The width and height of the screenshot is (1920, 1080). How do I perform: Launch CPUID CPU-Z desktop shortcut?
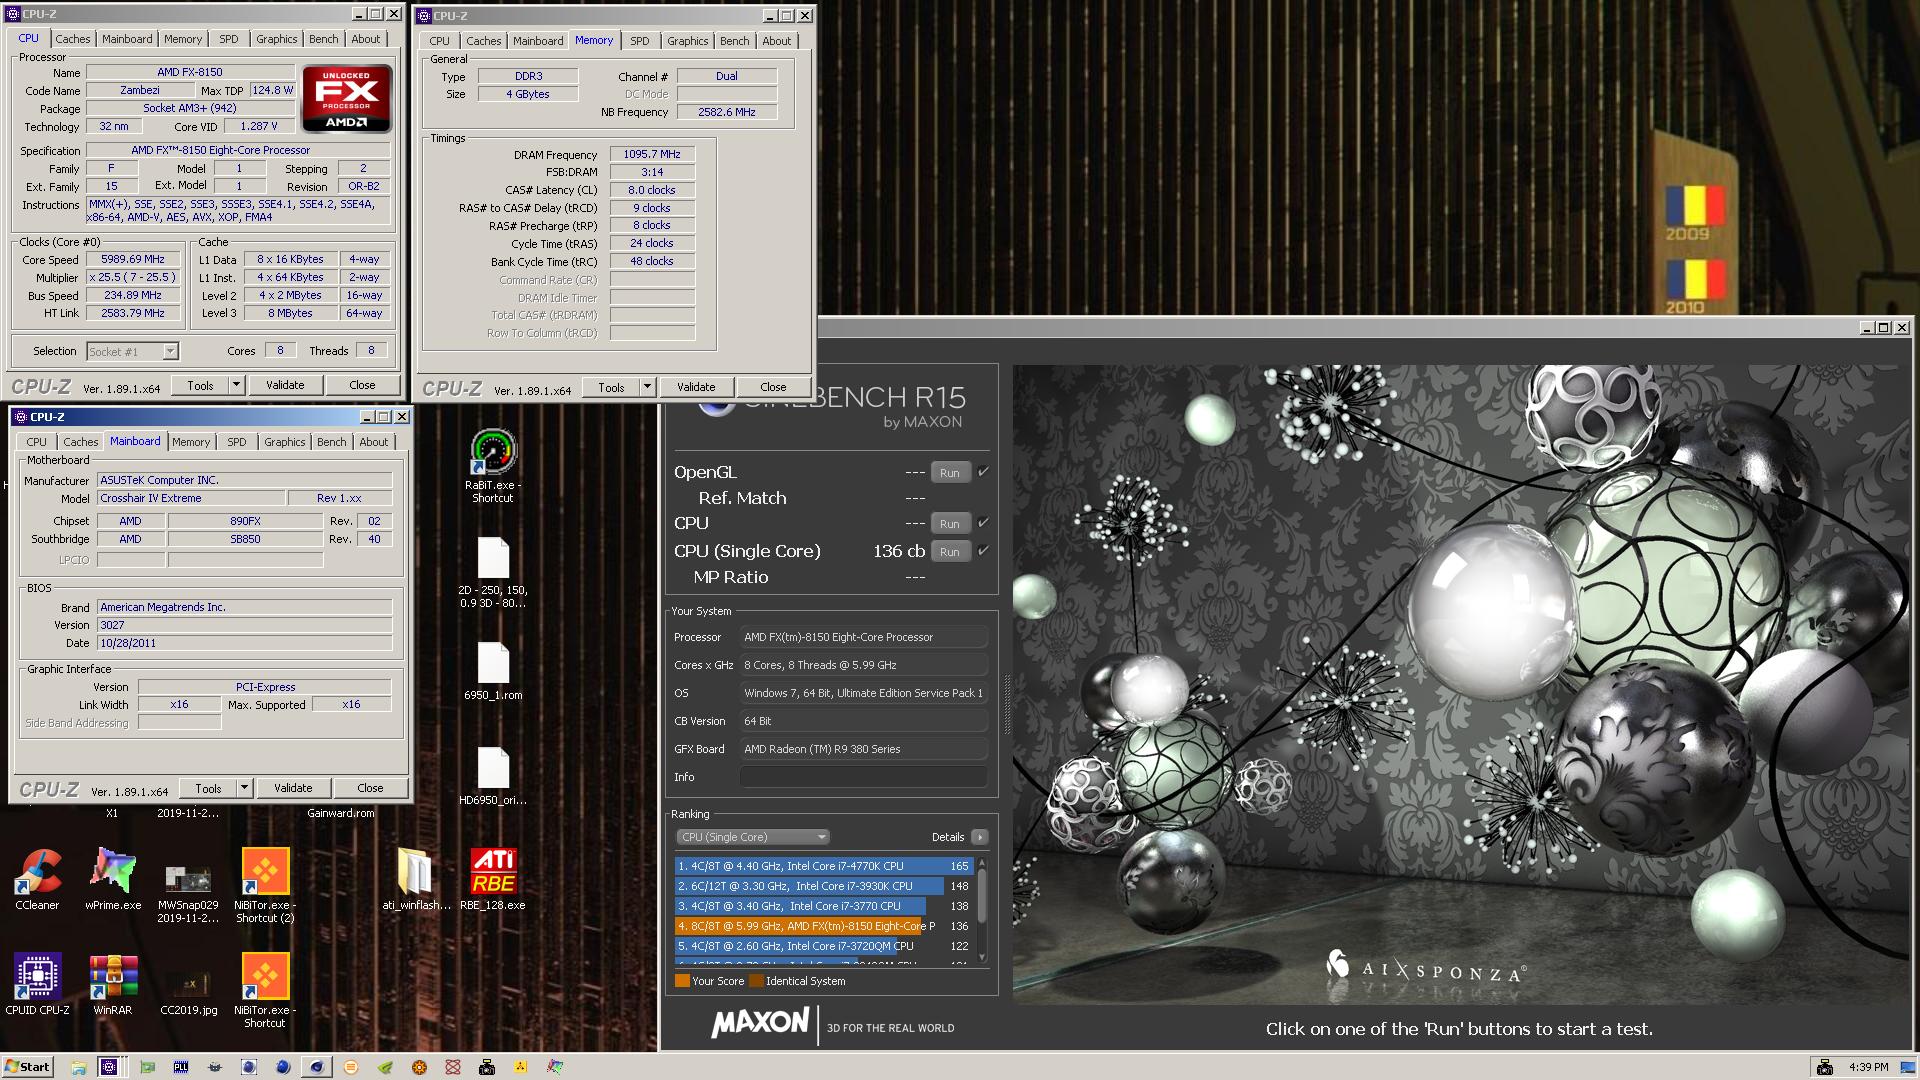[37, 984]
